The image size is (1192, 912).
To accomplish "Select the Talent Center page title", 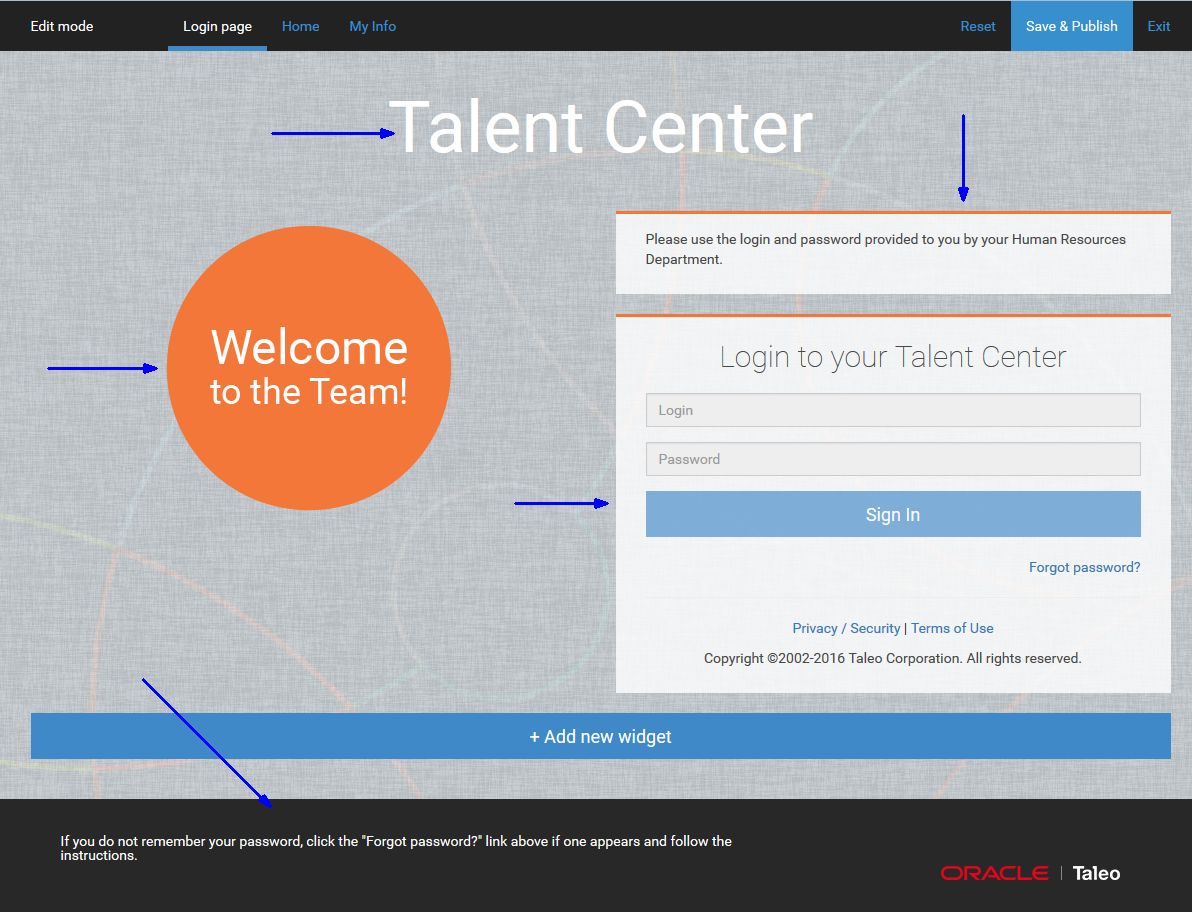I will [x=601, y=128].
